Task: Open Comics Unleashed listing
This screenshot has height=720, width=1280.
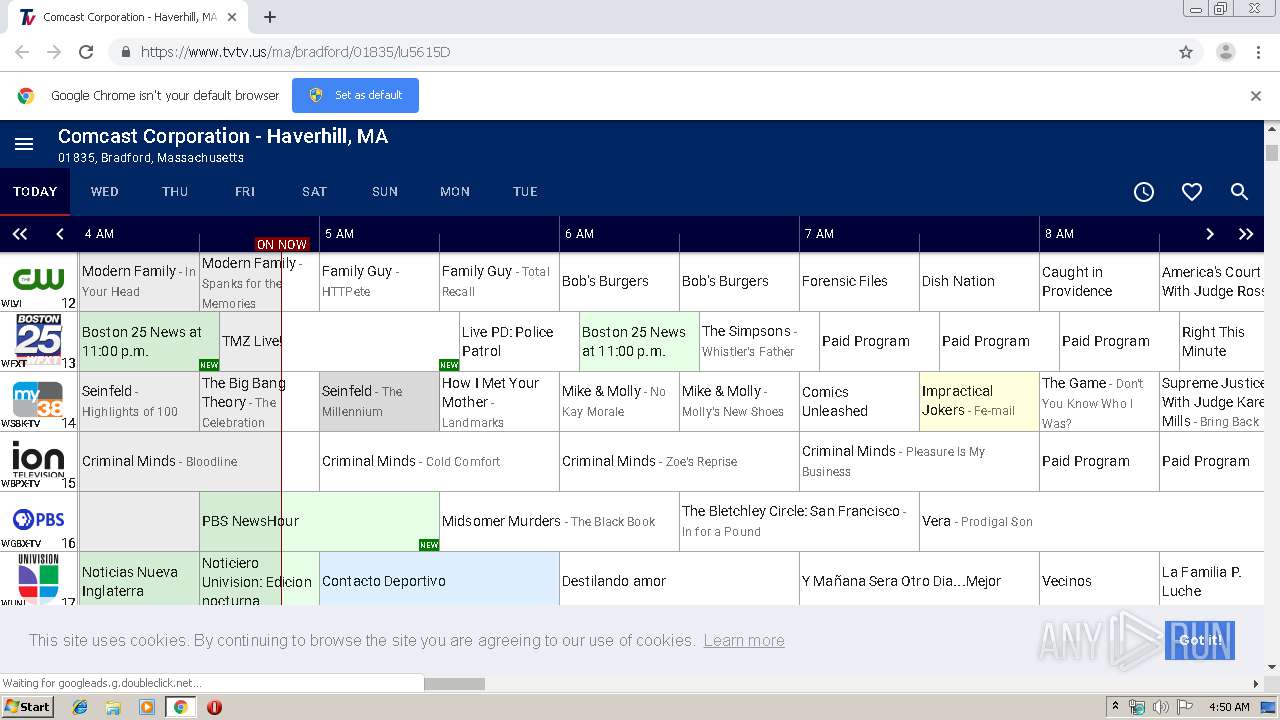Action: pos(859,402)
